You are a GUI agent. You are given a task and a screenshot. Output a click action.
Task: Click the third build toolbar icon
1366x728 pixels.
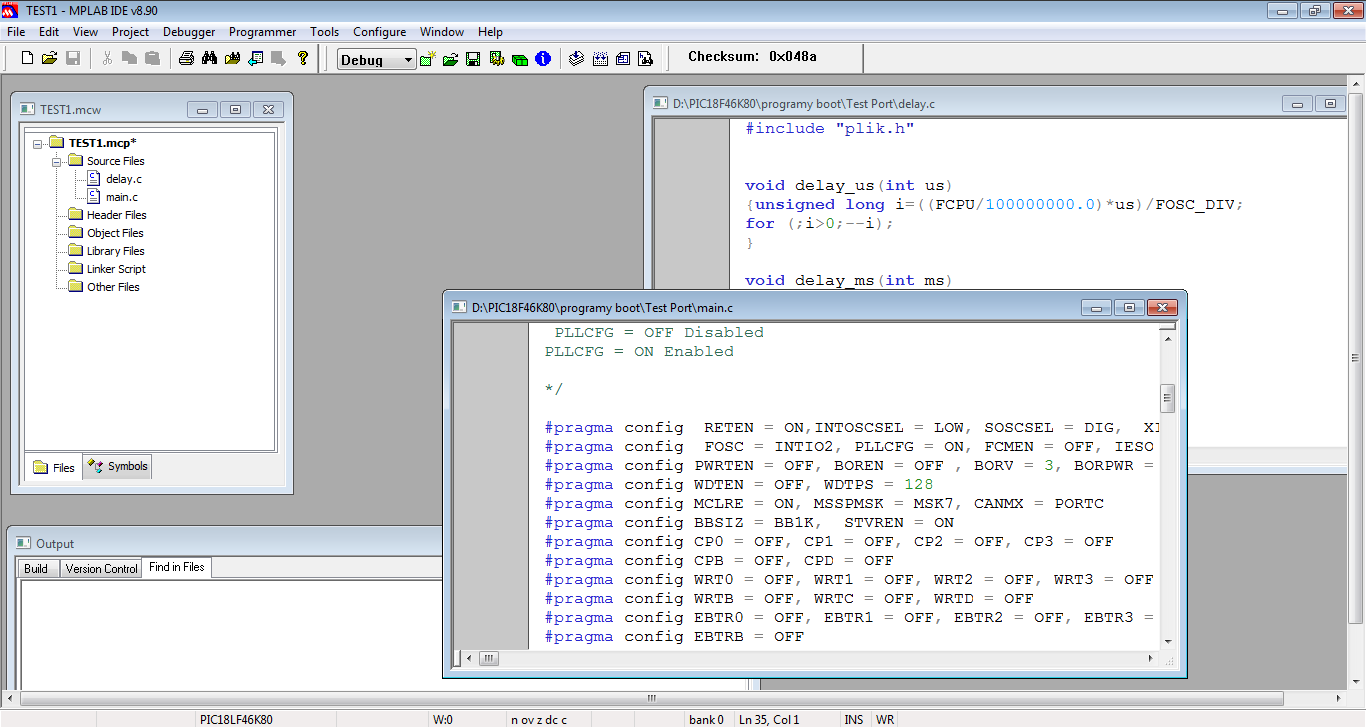click(623, 59)
